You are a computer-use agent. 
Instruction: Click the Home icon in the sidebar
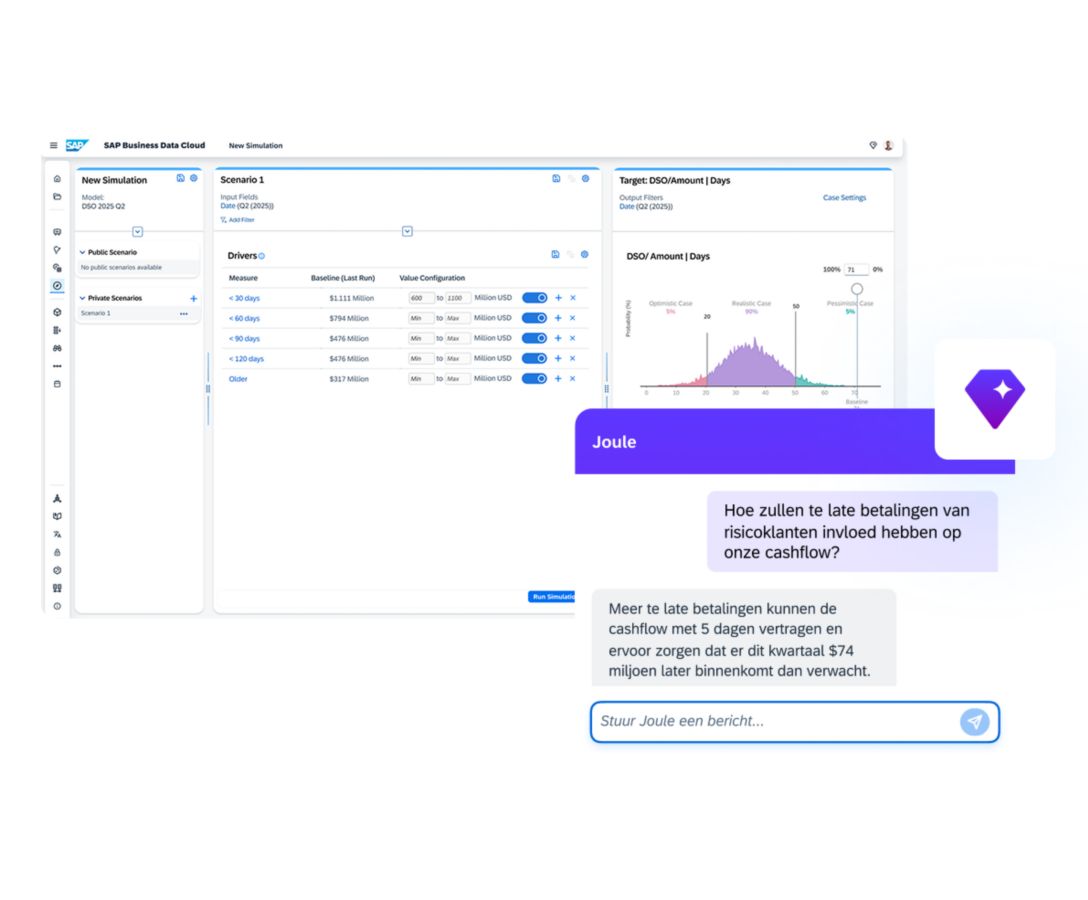click(57, 179)
